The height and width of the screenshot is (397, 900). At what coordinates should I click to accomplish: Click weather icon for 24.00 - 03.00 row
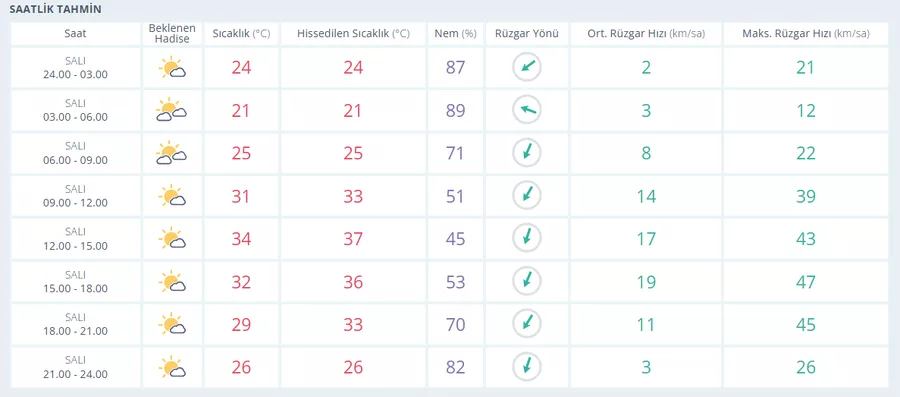tap(172, 68)
